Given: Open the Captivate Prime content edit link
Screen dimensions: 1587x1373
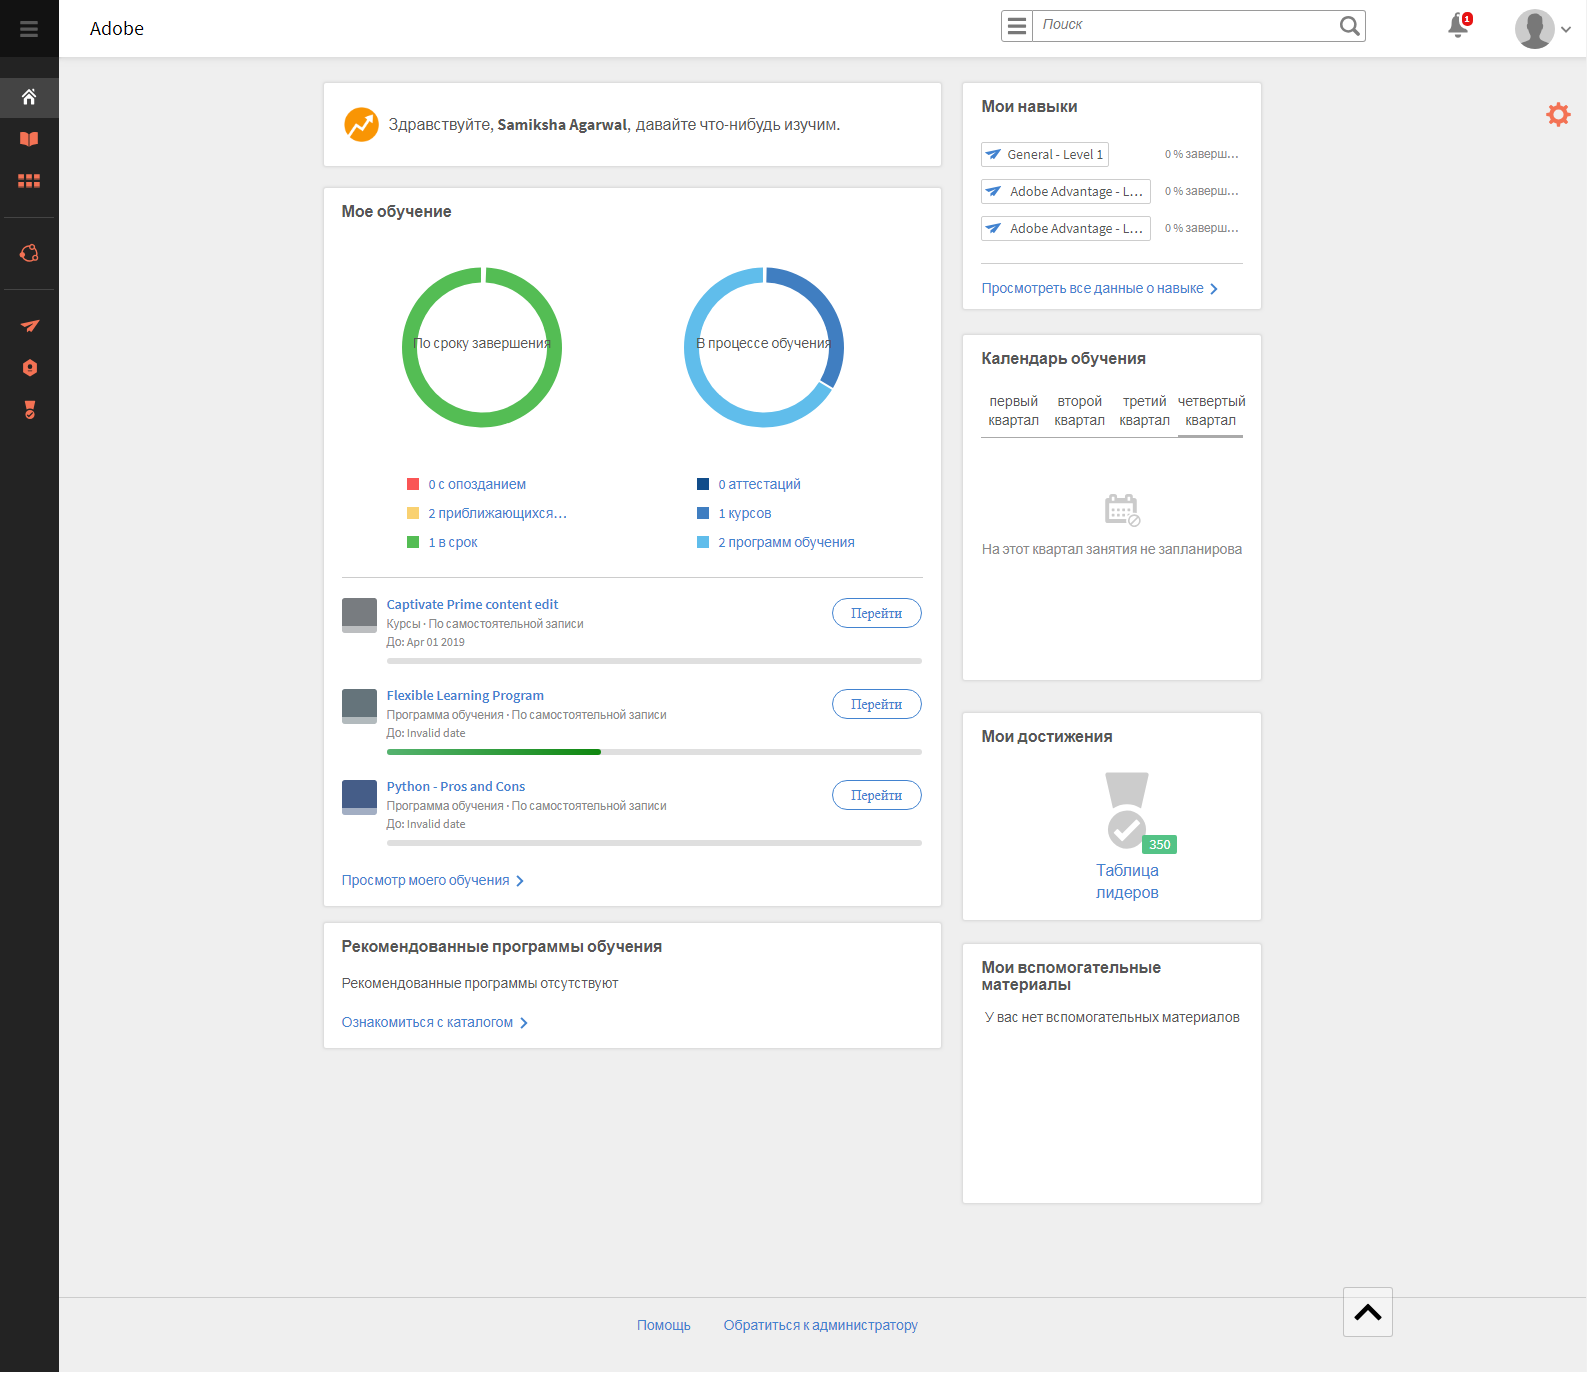Looking at the screenshot, I should click(472, 604).
